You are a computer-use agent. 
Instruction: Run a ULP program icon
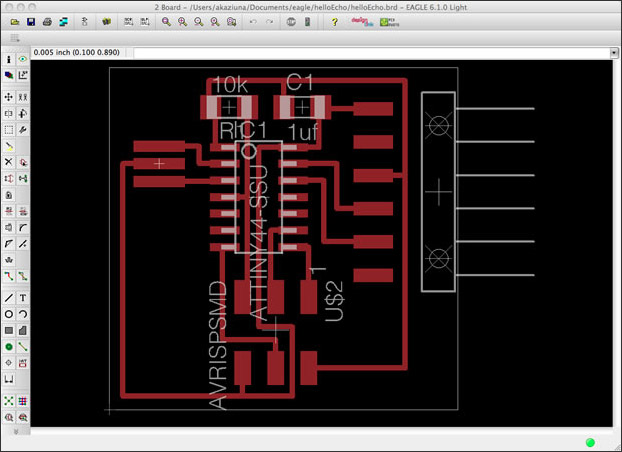pos(145,22)
